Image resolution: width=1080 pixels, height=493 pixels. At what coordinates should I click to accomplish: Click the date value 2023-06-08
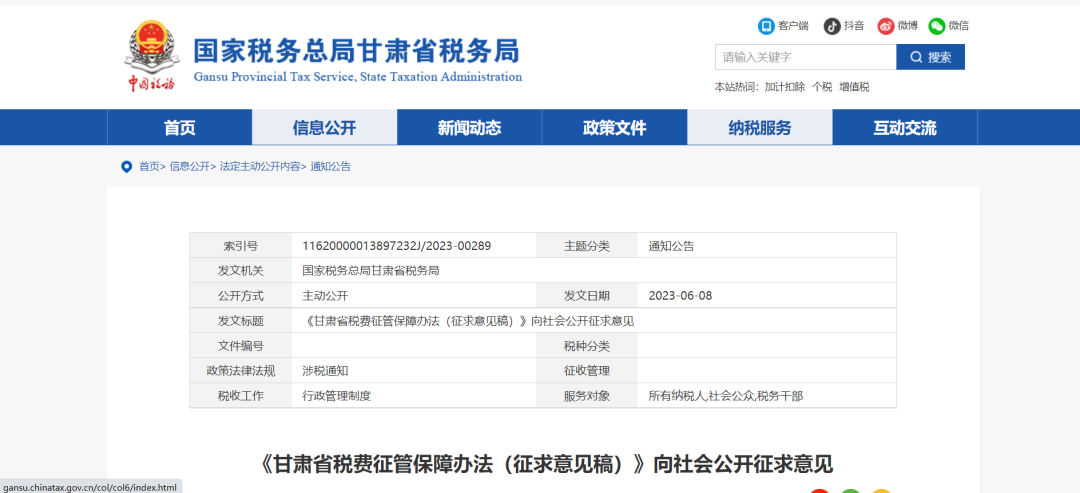(681, 296)
